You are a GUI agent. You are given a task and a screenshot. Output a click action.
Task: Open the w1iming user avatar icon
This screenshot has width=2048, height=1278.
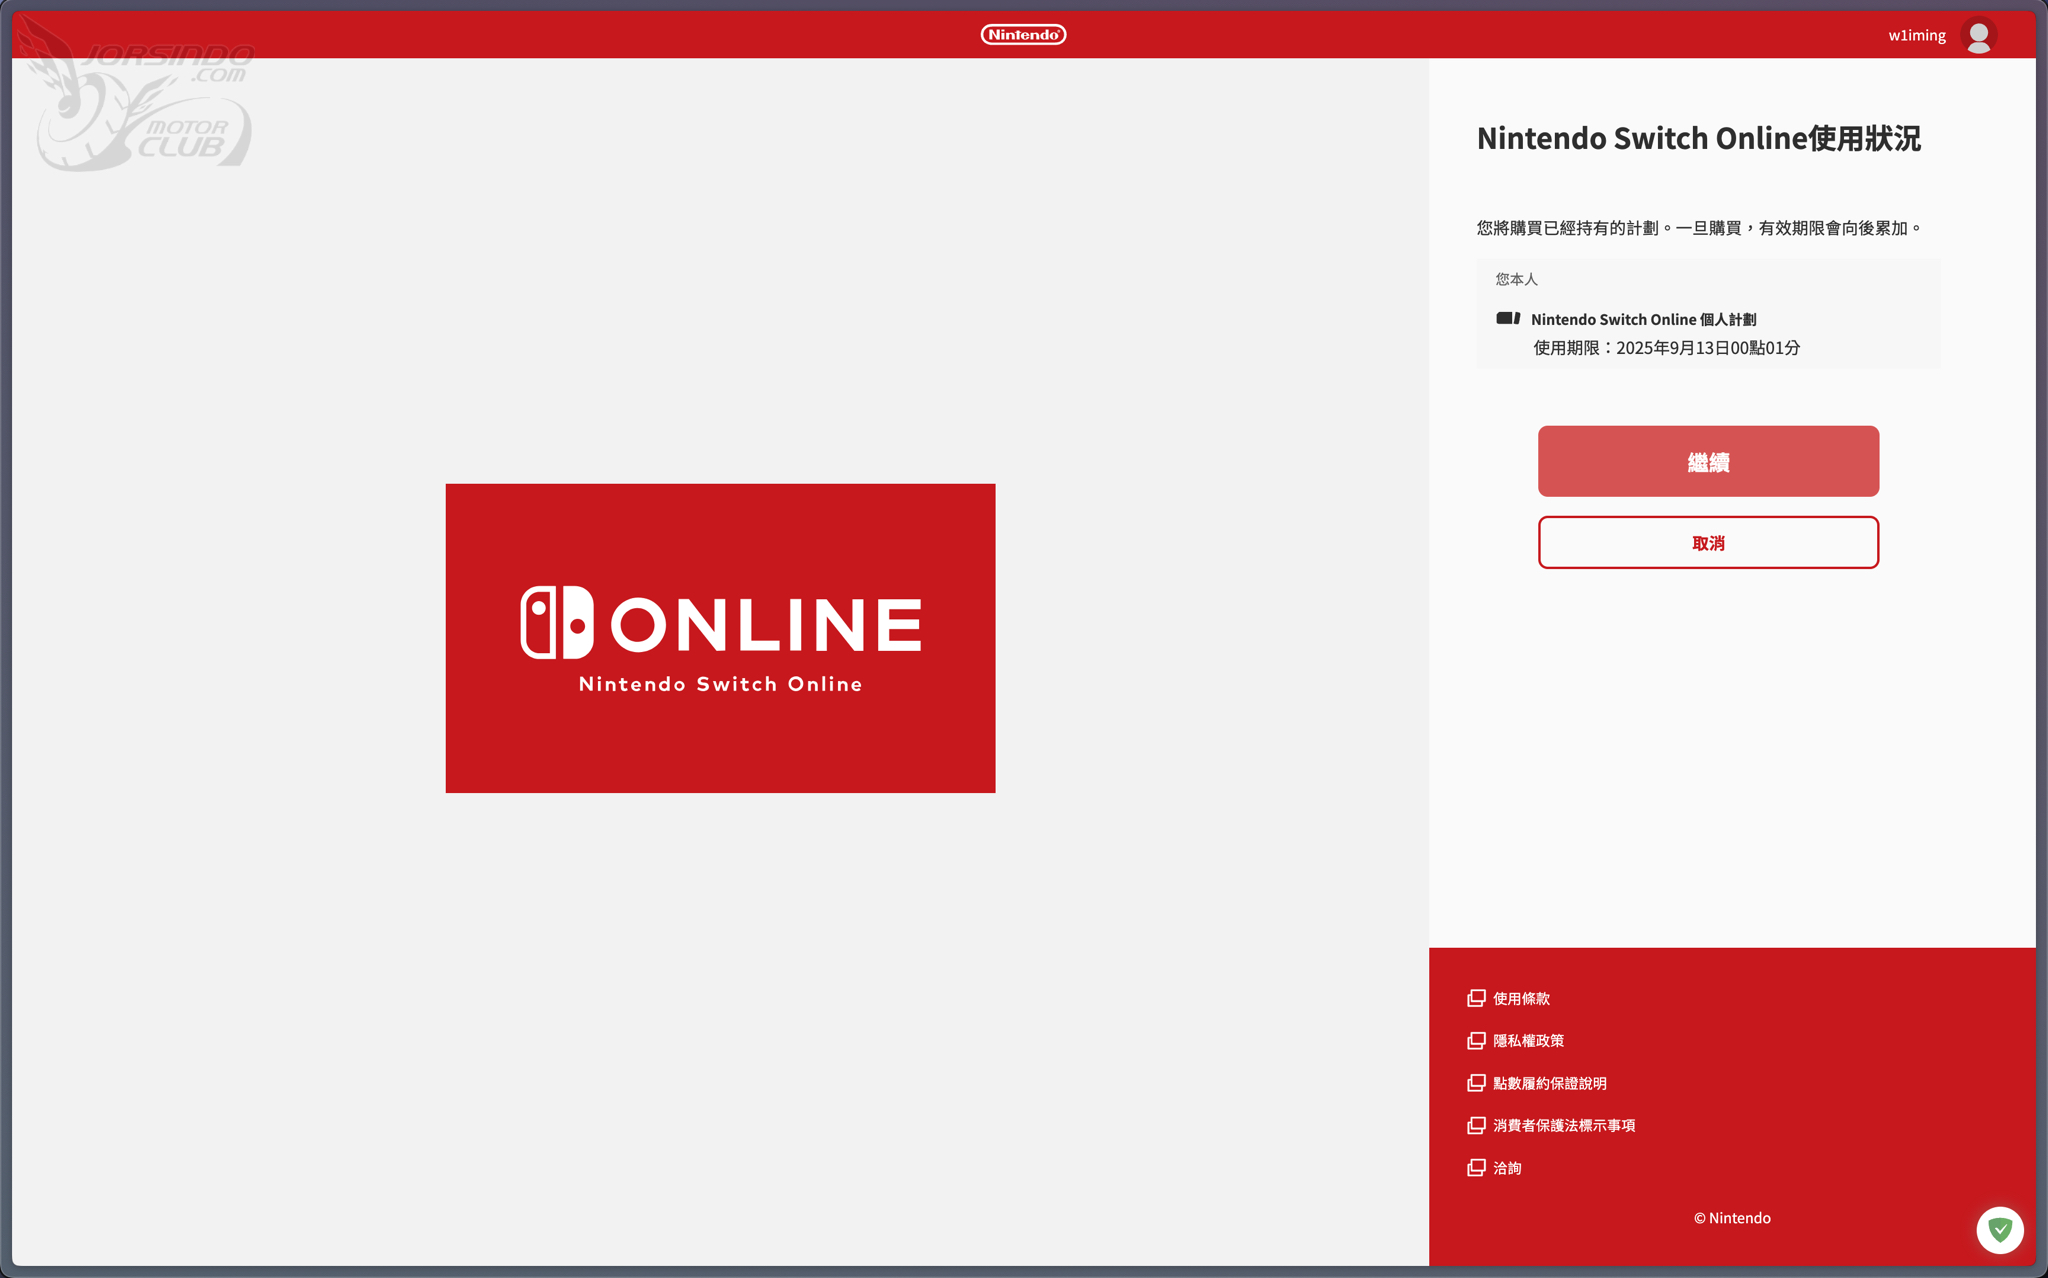pyautogui.click(x=1978, y=36)
